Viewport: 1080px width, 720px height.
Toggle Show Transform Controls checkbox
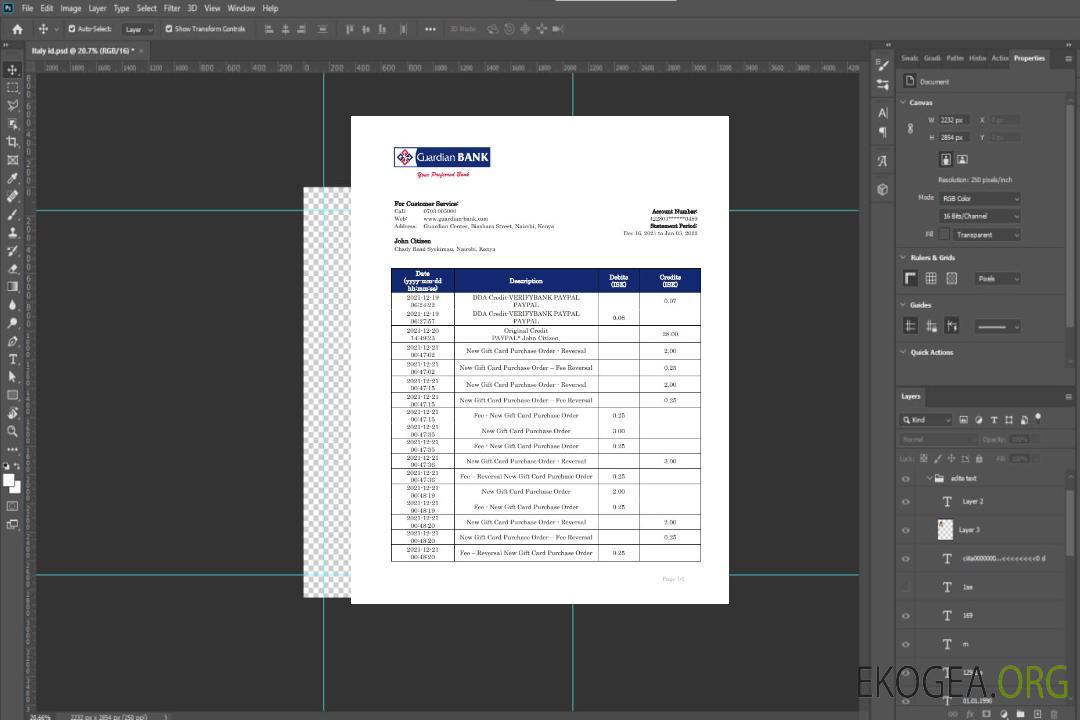tap(169, 29)
